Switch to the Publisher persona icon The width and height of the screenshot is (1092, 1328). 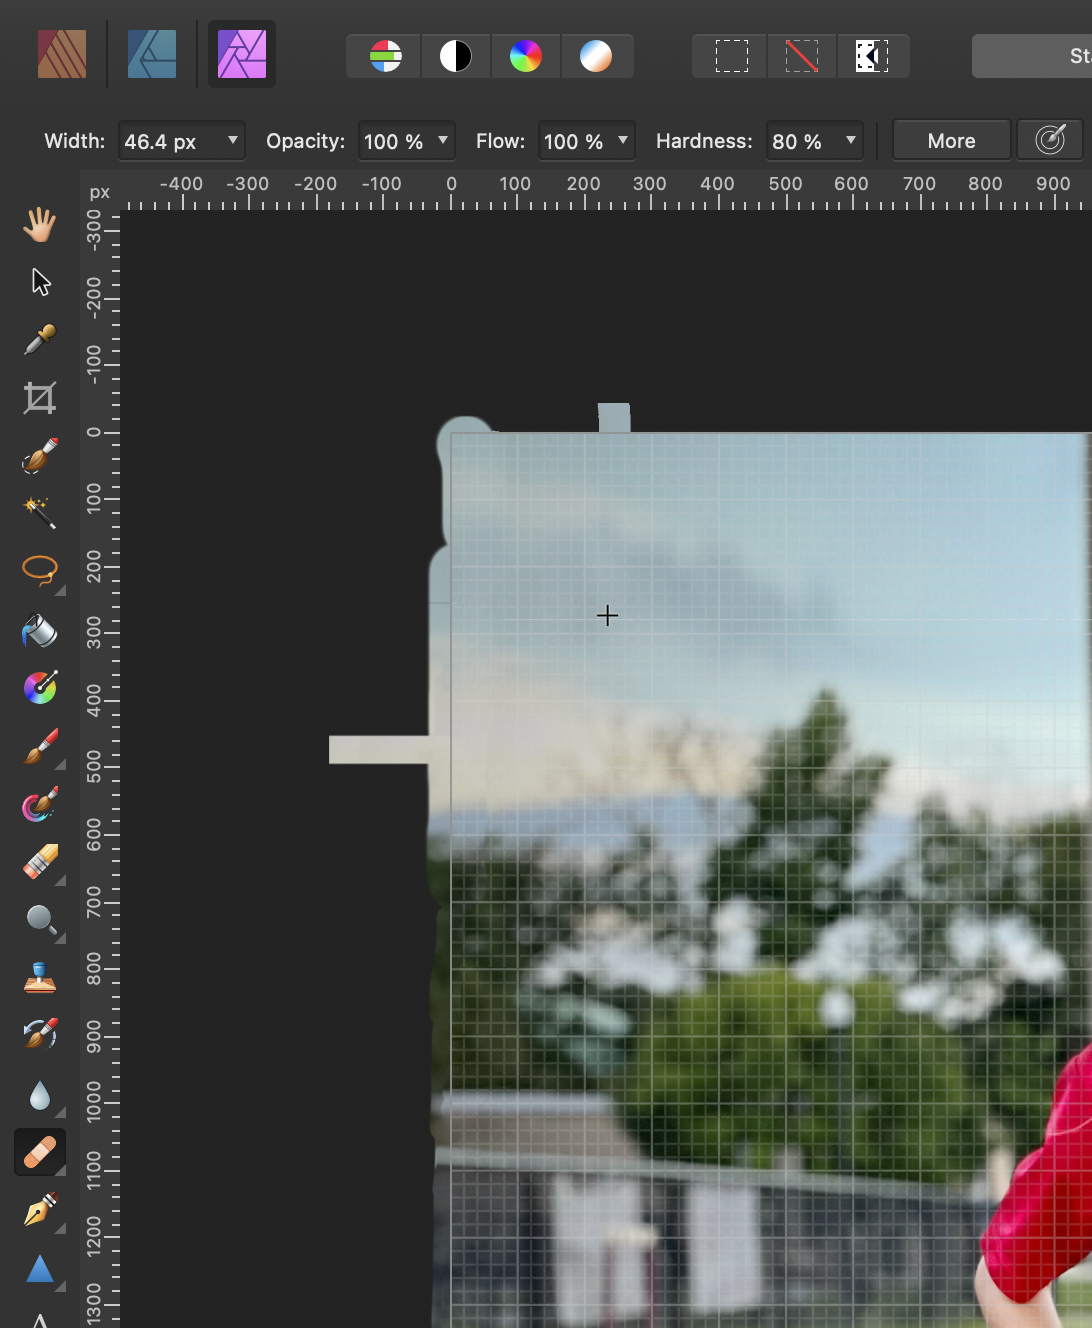pos(62,54)
